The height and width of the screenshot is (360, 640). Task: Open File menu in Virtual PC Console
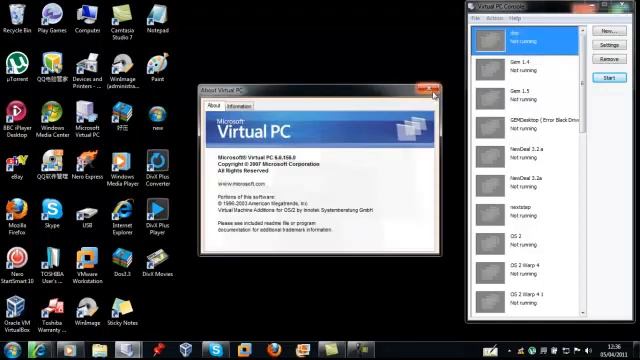click(x=476, y=18)
